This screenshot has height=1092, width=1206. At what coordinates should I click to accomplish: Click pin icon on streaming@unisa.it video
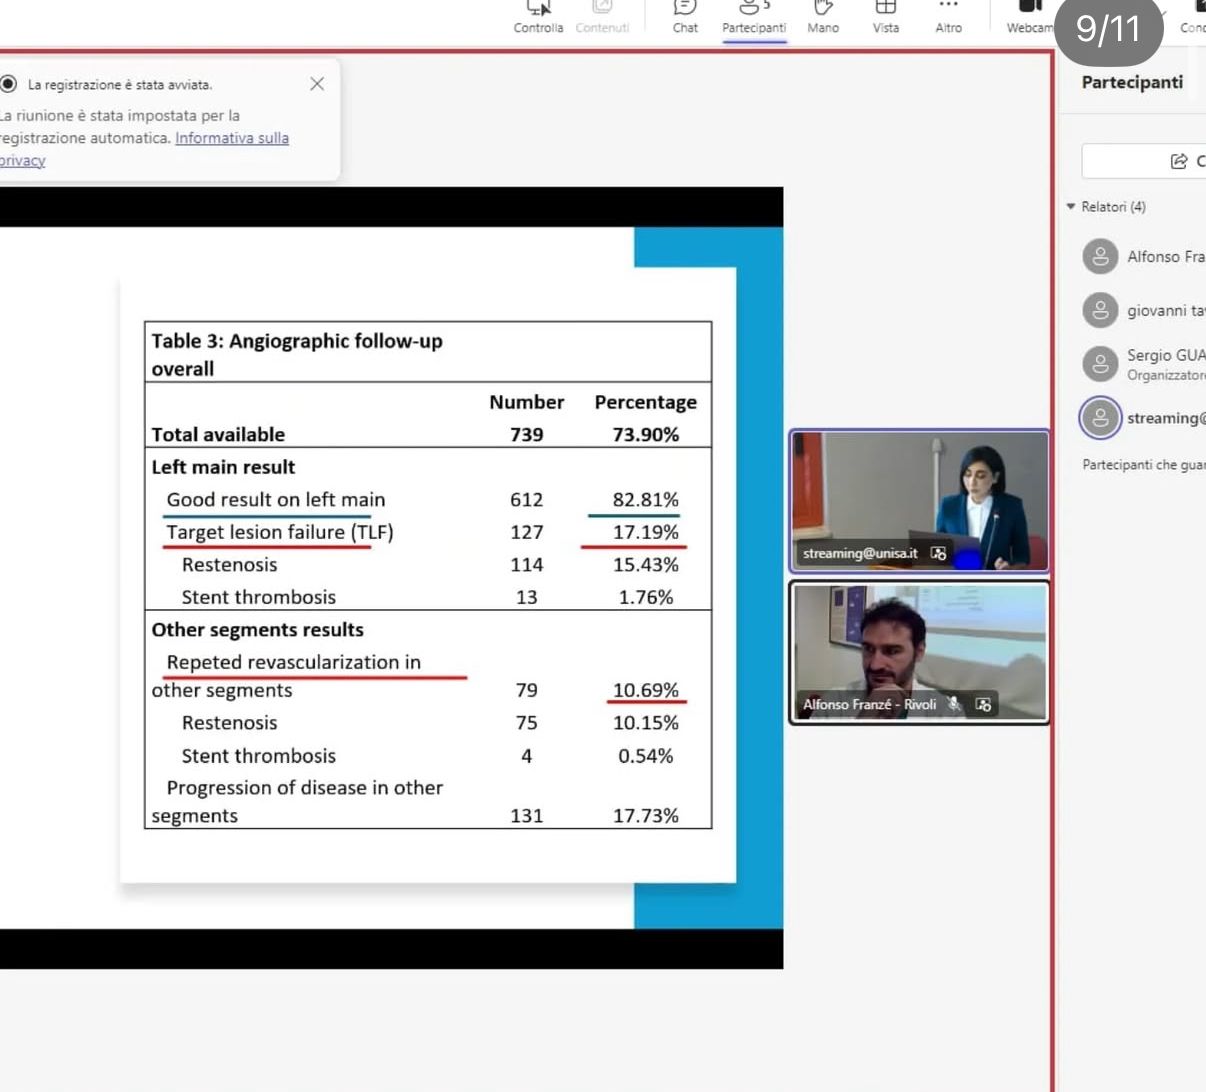pyautogui.click(x=938, y=553)
